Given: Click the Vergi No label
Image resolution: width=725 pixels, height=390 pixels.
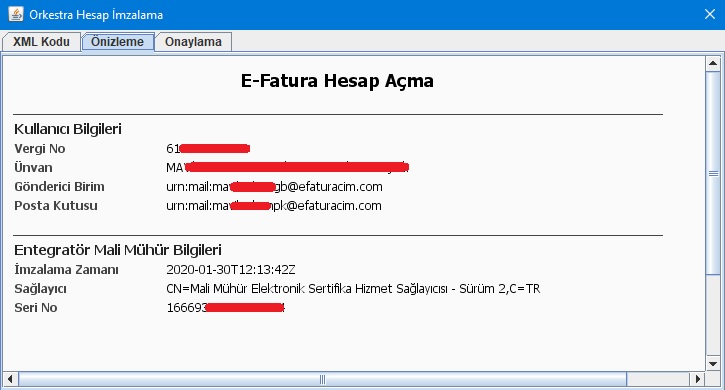Looking at the screenshot, I should pyautogui.click(x=40, y=149).
